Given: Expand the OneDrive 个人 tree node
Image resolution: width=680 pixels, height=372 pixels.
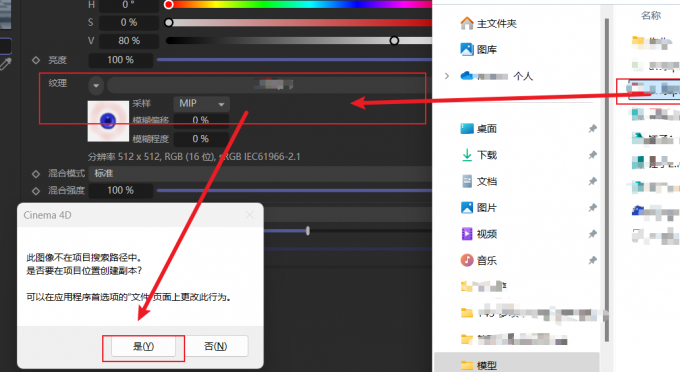Looking at the screenshot, I should (x=447, y=76).
